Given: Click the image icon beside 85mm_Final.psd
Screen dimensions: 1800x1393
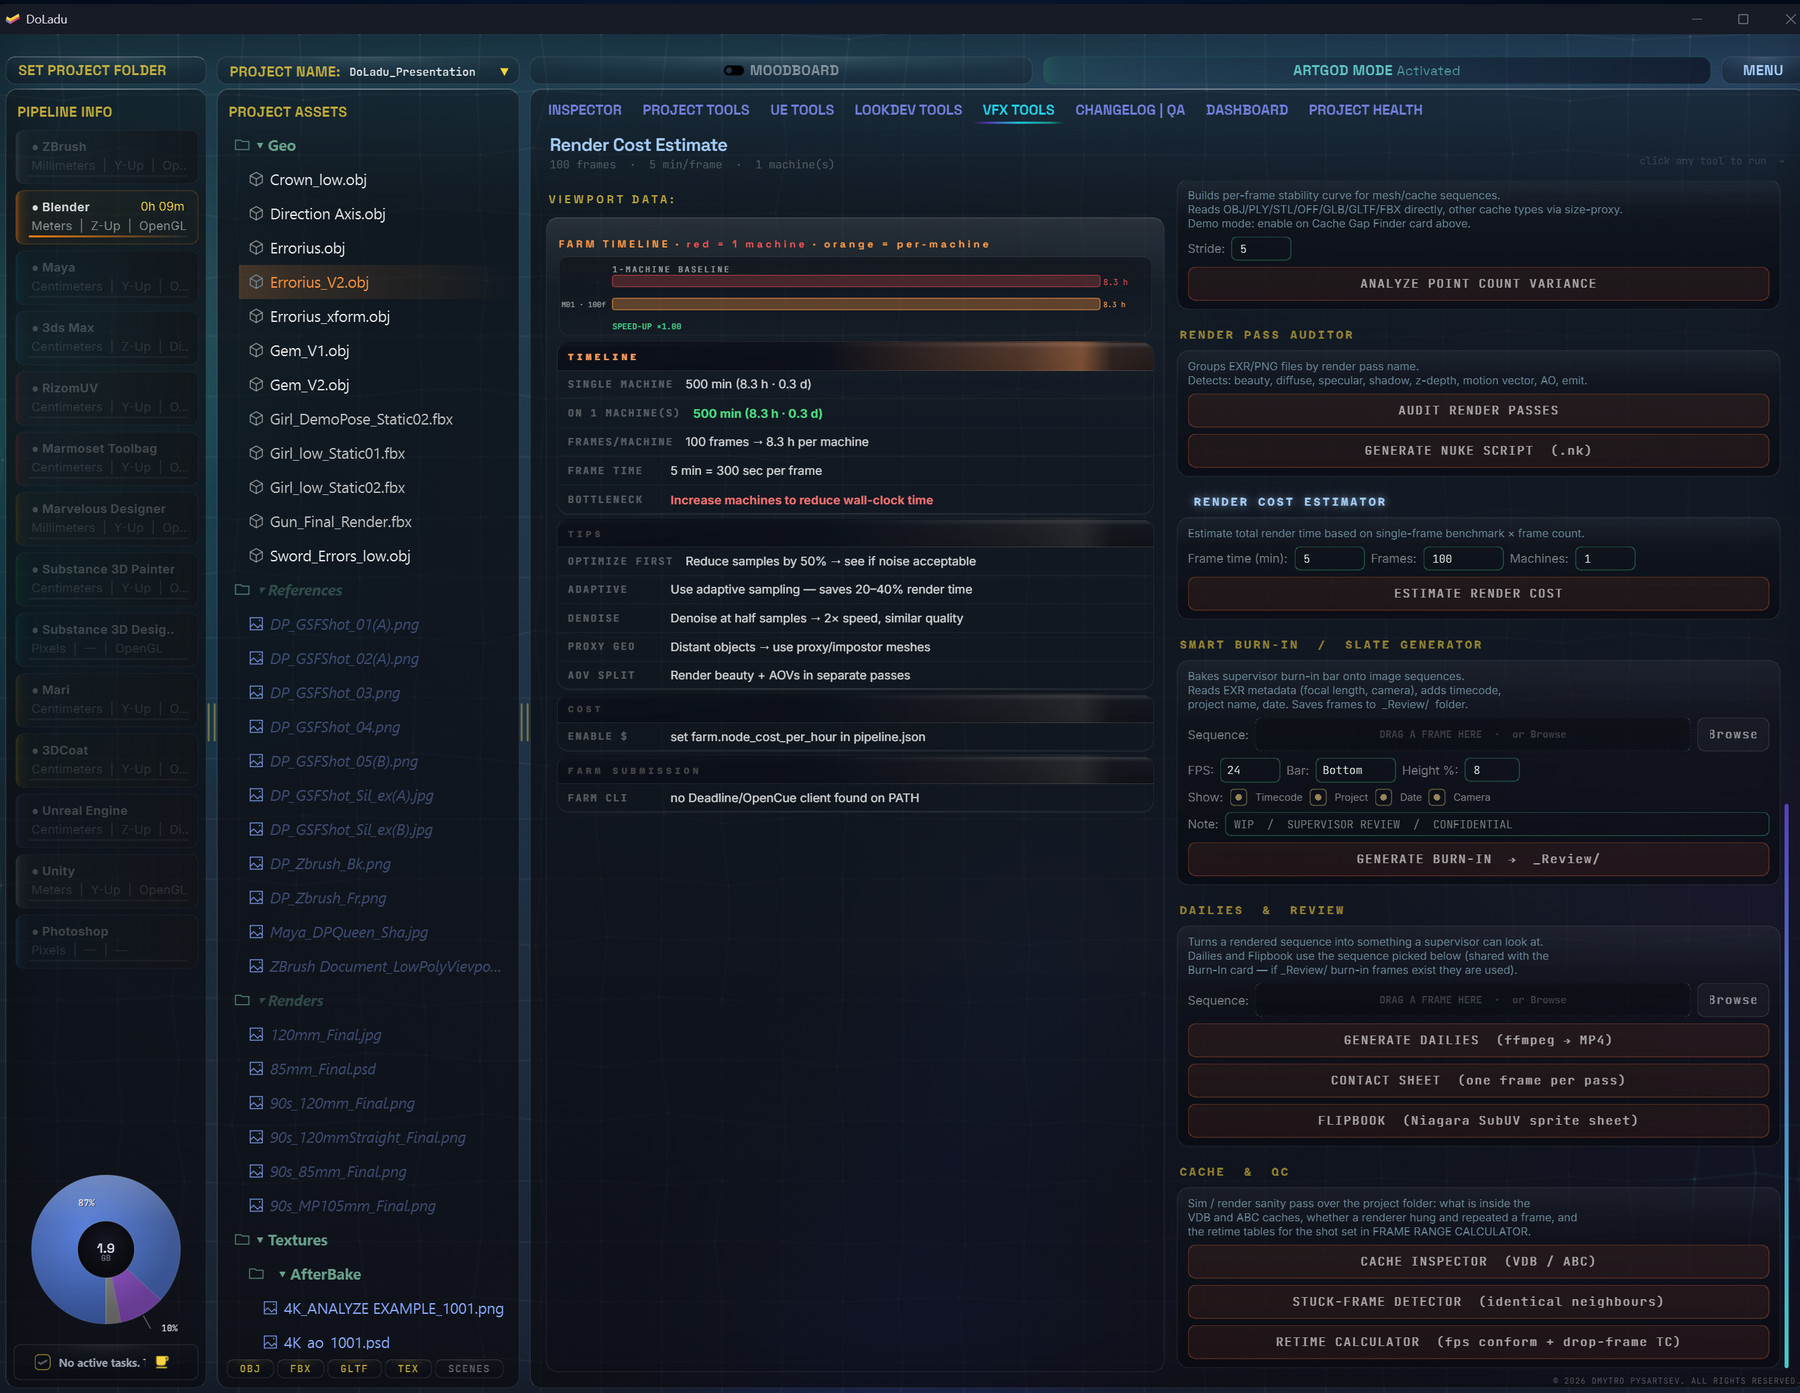Looking at the screenshot, I should [256, 1069].
